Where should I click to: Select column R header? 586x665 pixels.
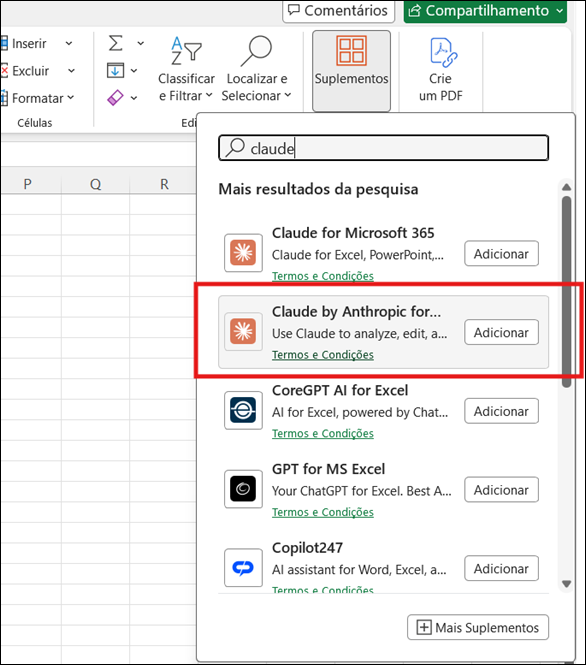164,184
